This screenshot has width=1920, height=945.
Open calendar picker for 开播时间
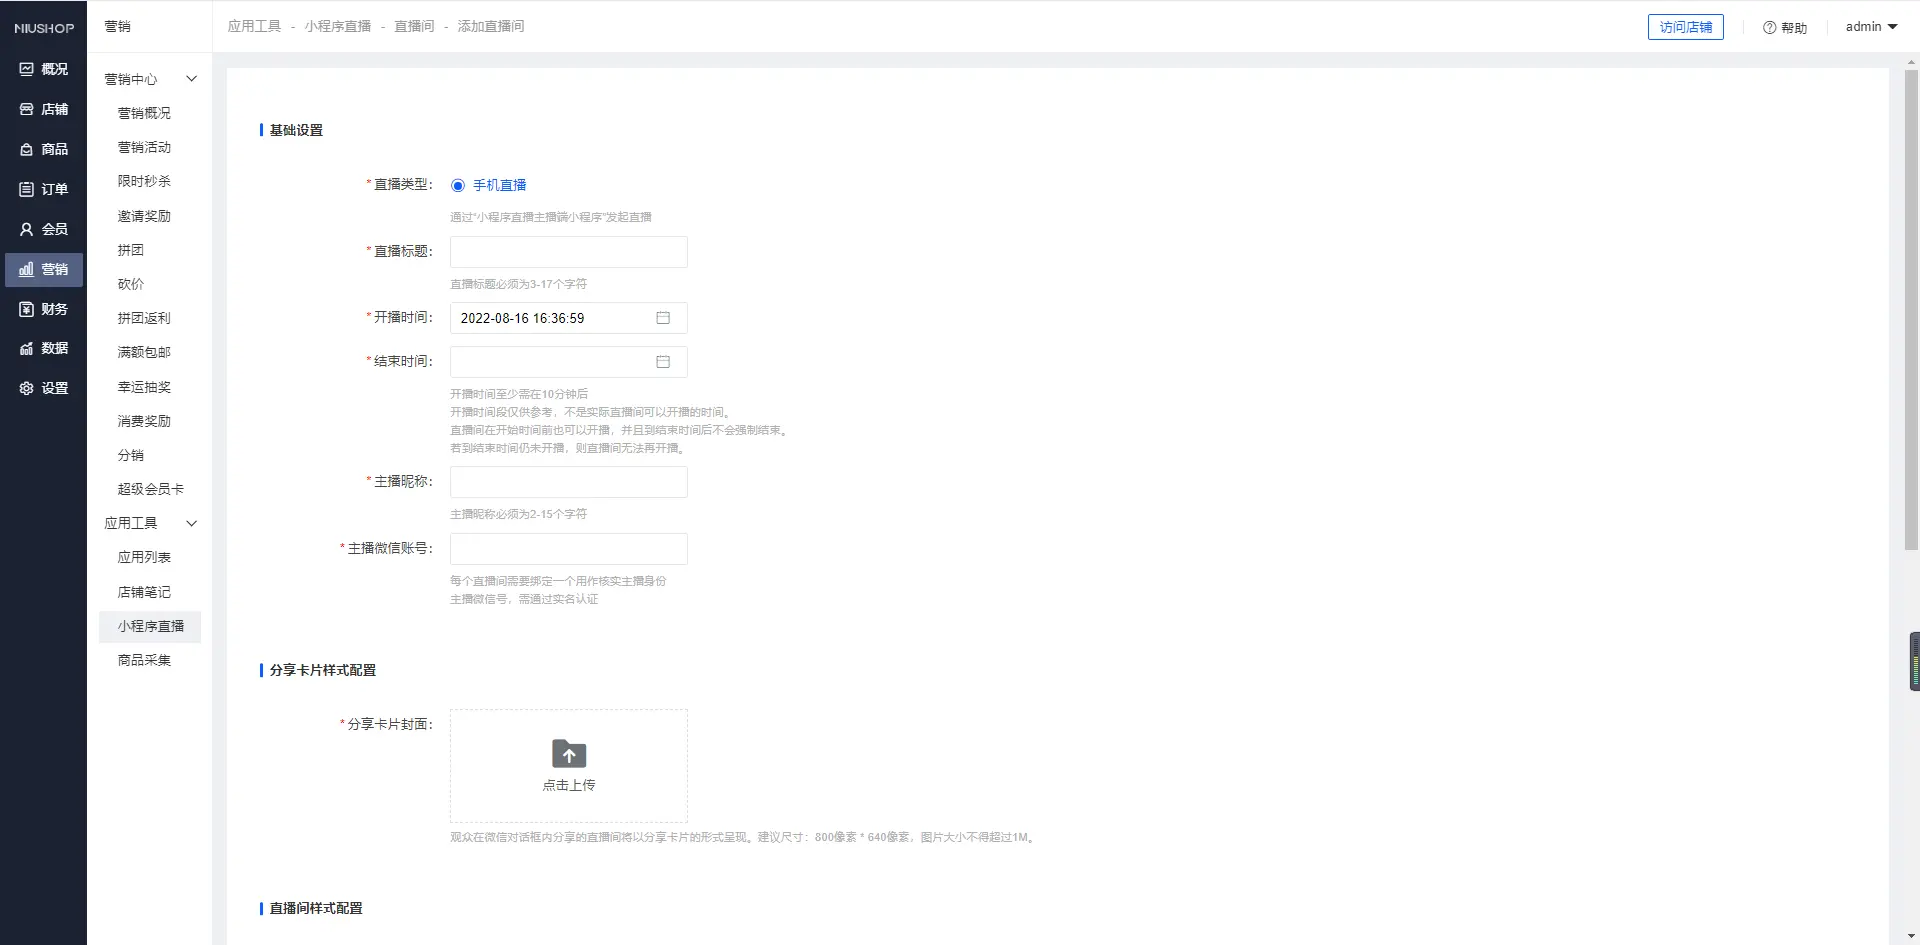[x=662, y=318]
